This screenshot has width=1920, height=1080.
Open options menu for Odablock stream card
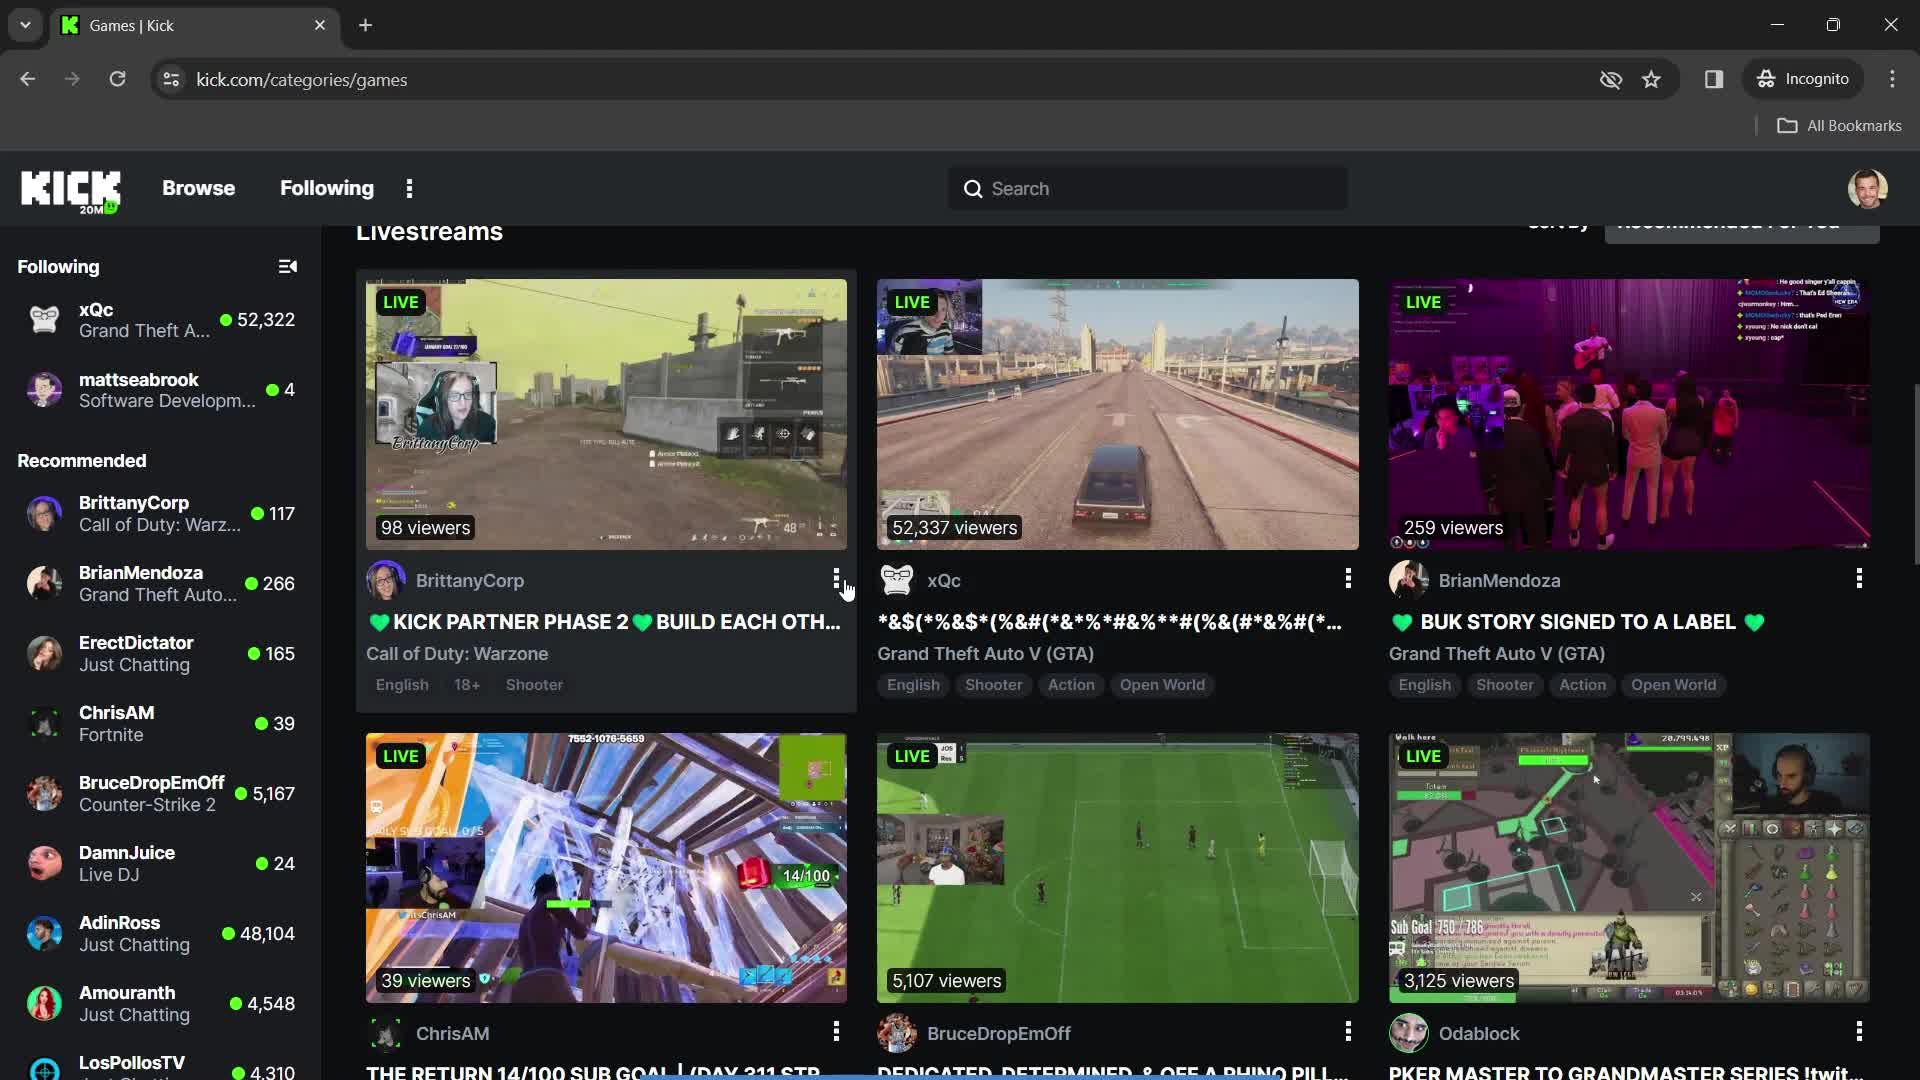pos(1859,1032)
